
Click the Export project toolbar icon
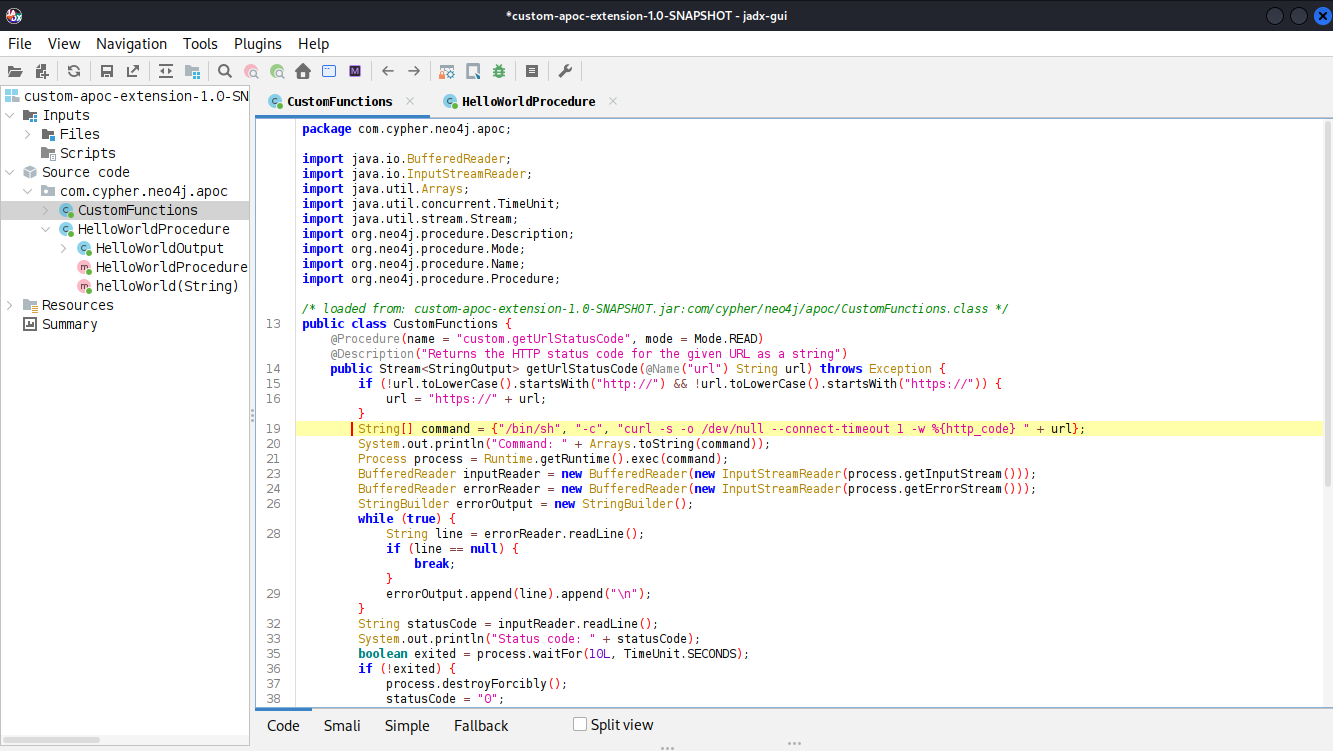point(133,71)
